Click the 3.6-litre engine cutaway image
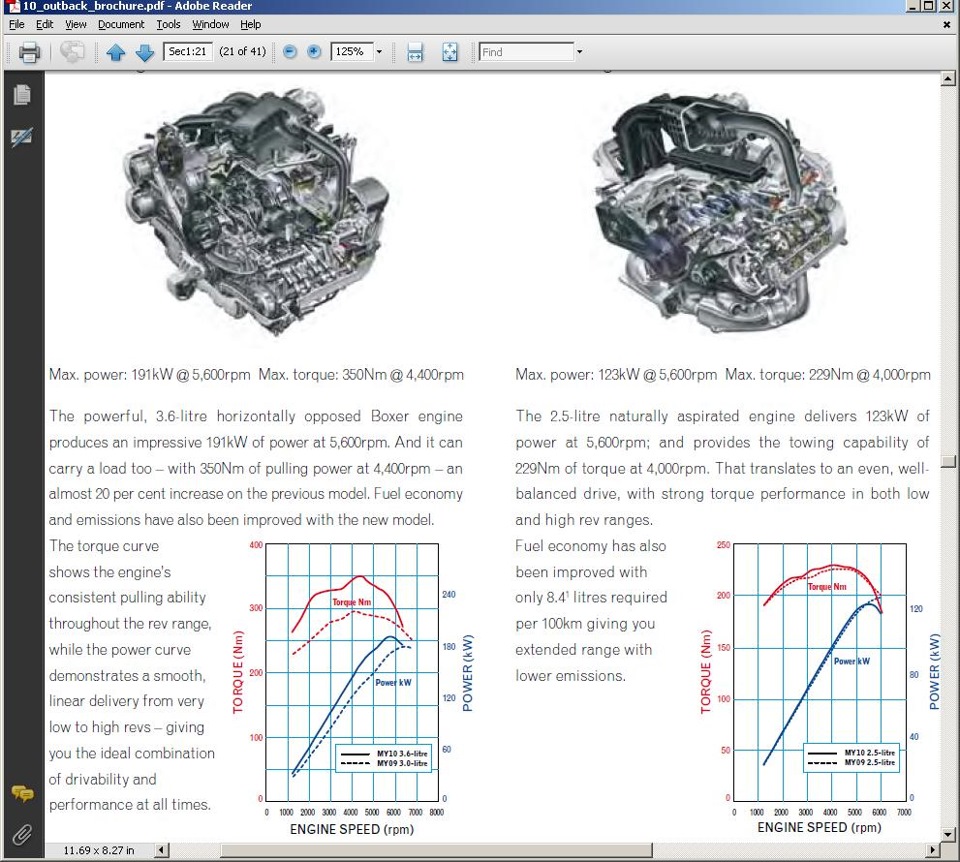 click(257, 212)
